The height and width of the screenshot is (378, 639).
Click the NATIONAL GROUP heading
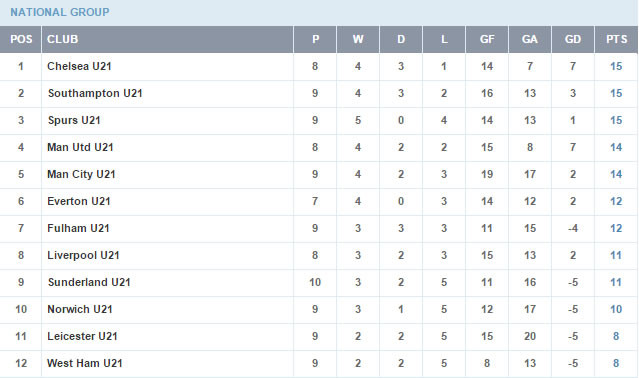coord(60,12)
